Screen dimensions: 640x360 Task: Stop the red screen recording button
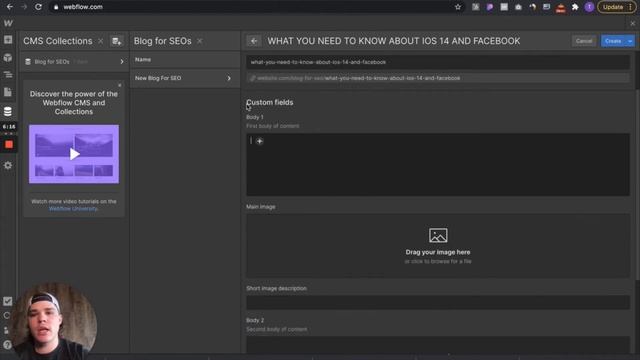9,144
